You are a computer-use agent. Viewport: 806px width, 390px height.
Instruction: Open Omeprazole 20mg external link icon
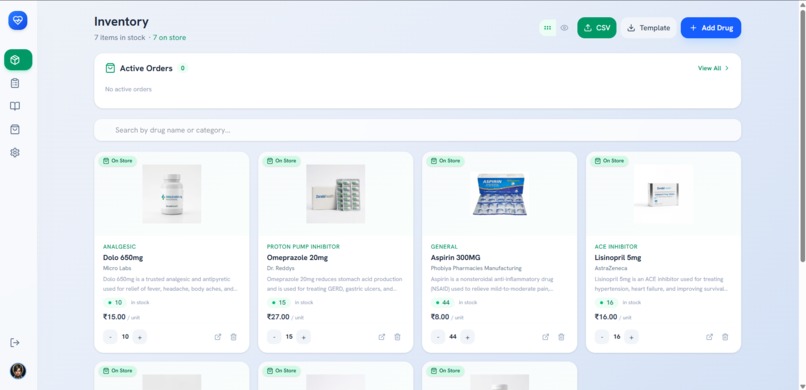382,337
